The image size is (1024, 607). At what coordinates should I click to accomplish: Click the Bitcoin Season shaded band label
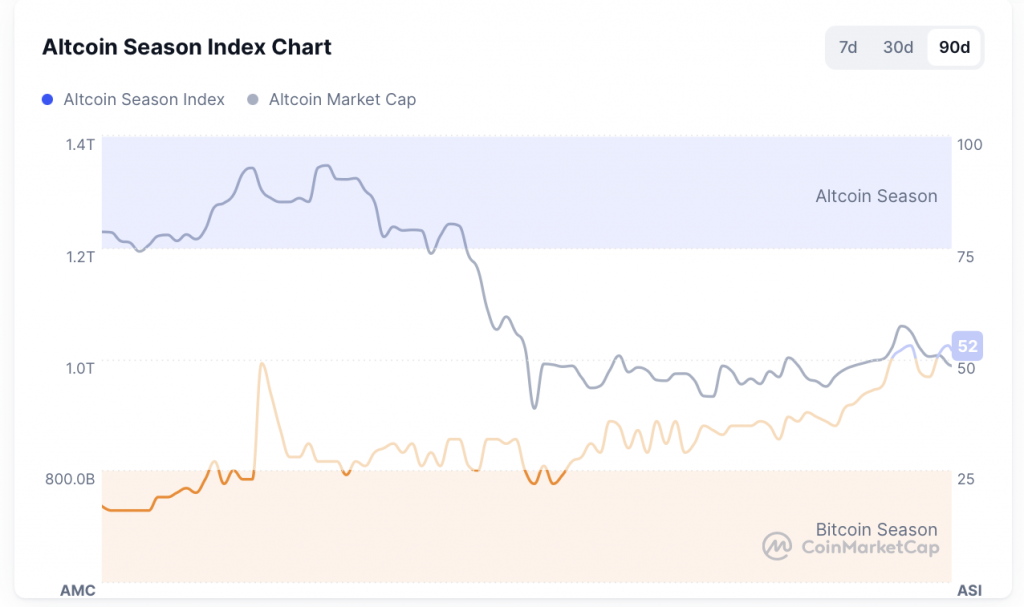(874, 529)
